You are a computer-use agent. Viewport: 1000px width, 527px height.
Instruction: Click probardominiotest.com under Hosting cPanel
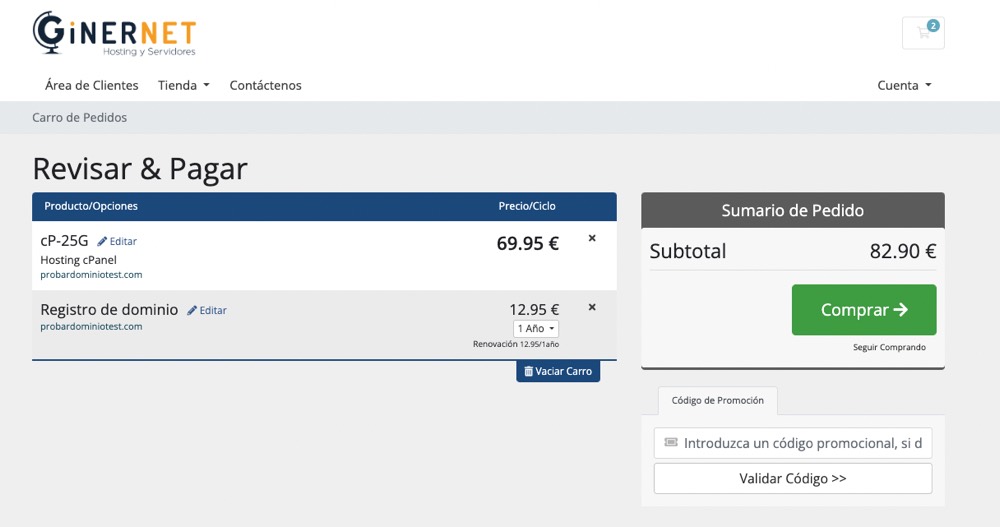pyautogui.click(x=91, y=274)
